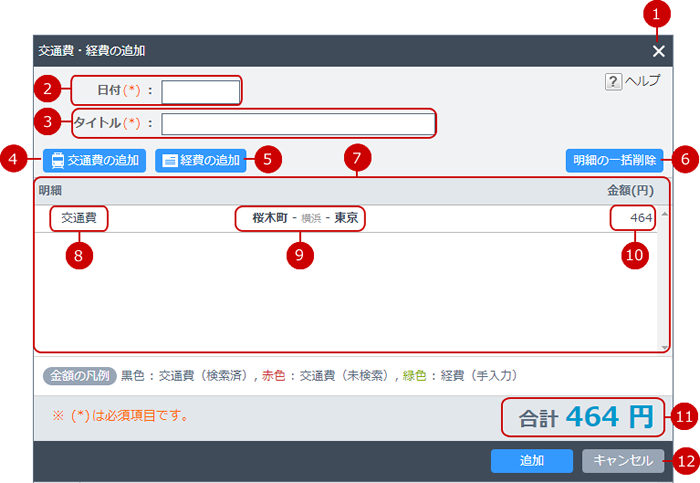Viewport: 700px width, 483px height.
Task: Open help via the question mark icon
Action: tap(614, 82)
